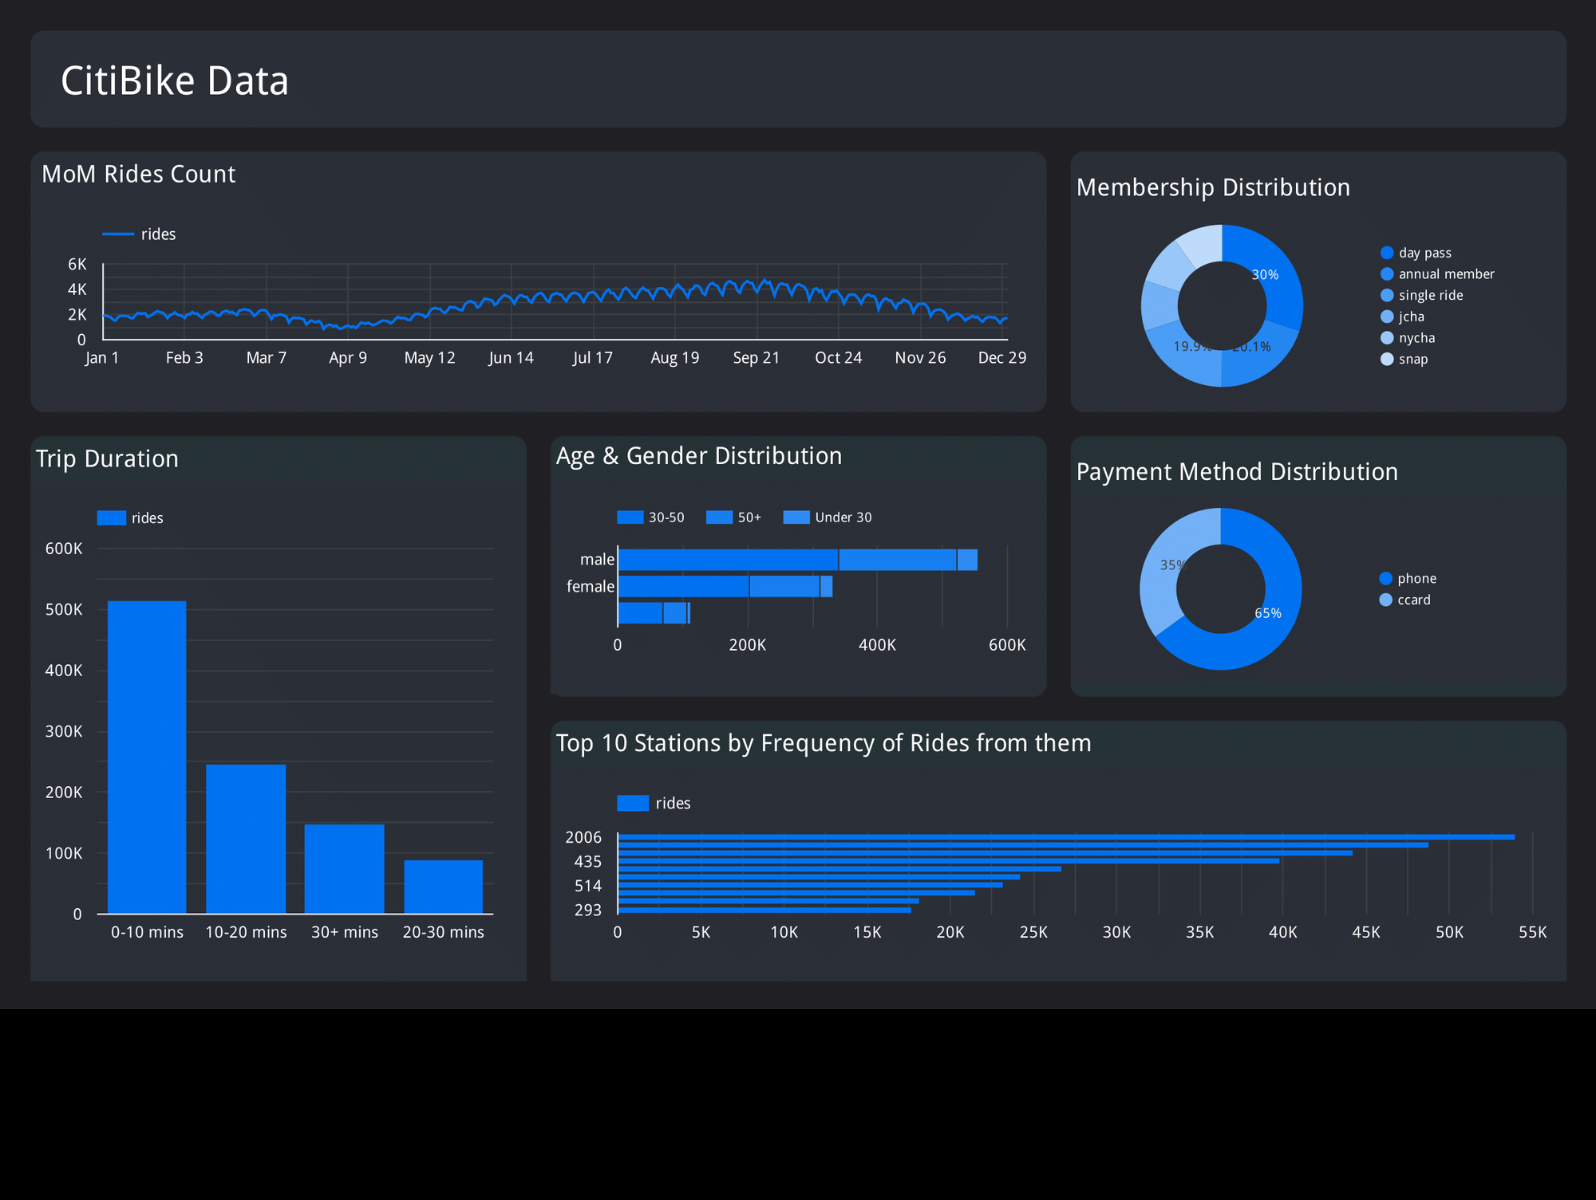Viewport: 1596px width, 1200px height.
Task: Click the male row's first bar segment
Action: tap(728, 560)
